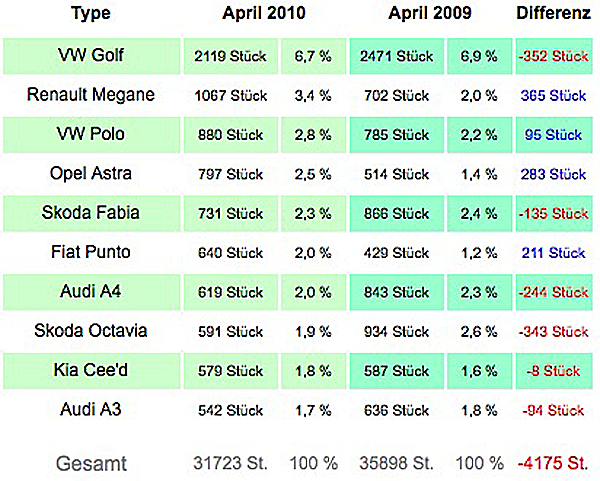Click the Gesamt total row label
Image resolution: width=600 pixels, height=481 pixels.
click(91, 463)
